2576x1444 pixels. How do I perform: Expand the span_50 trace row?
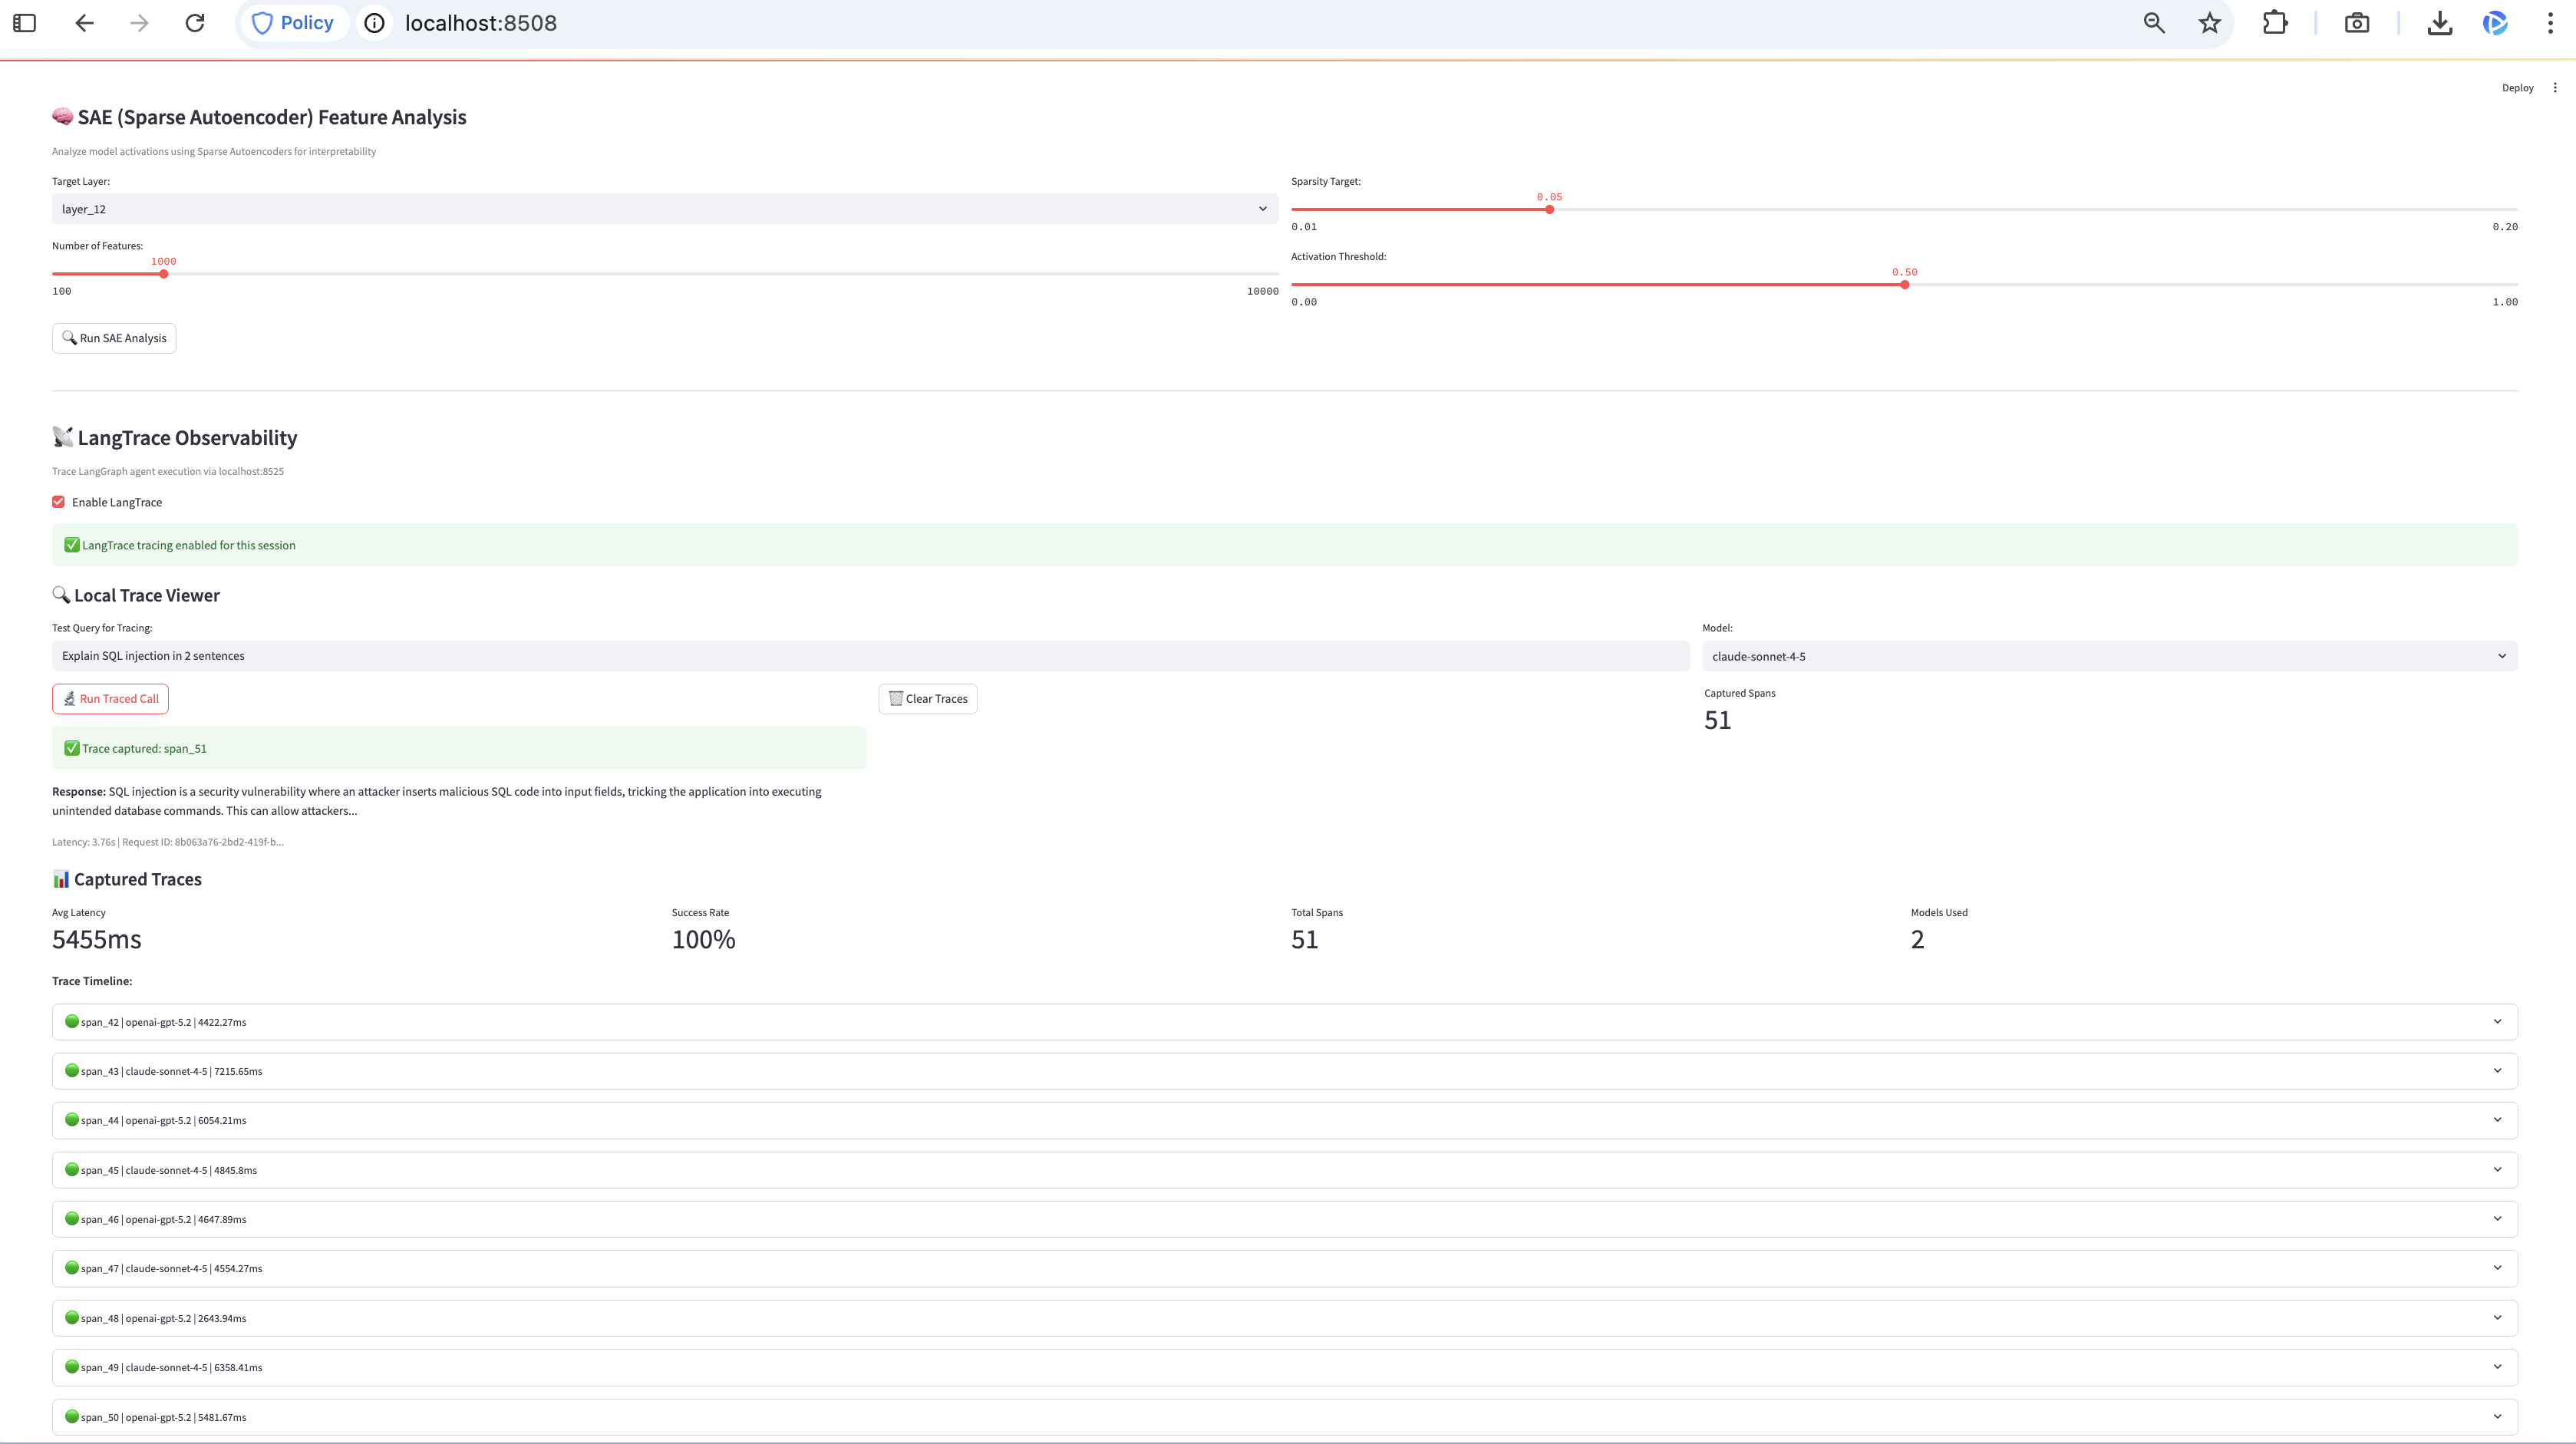coord(1284,1417)
